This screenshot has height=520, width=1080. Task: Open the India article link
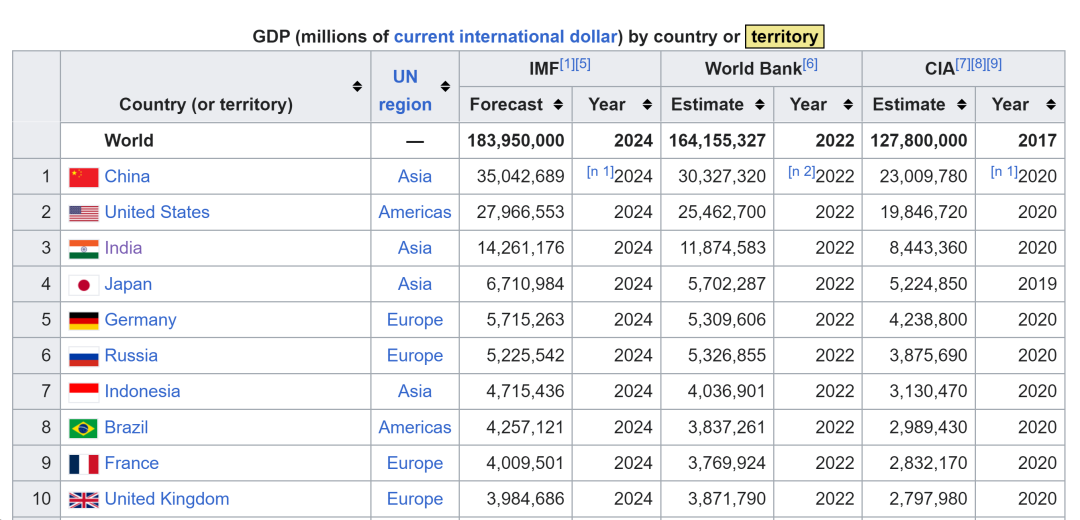tap(123, 248)
